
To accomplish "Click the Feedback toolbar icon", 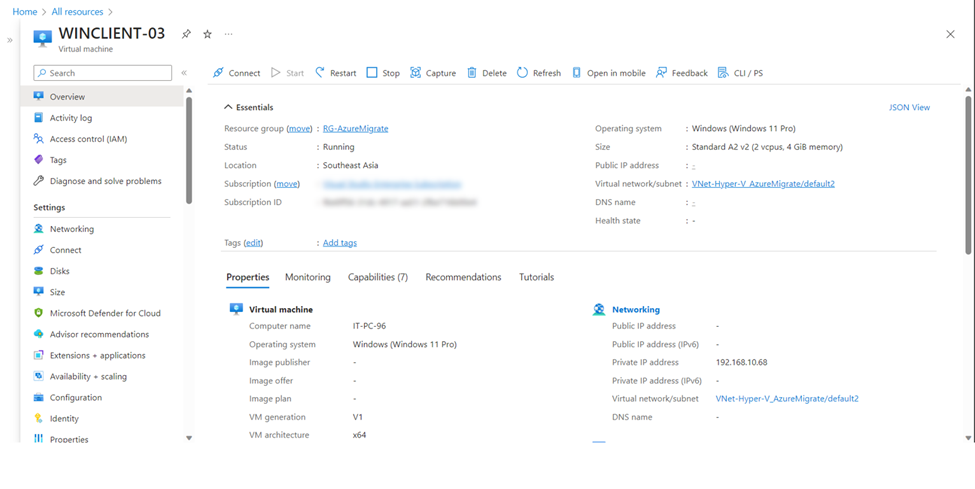I will pos(661,73).
